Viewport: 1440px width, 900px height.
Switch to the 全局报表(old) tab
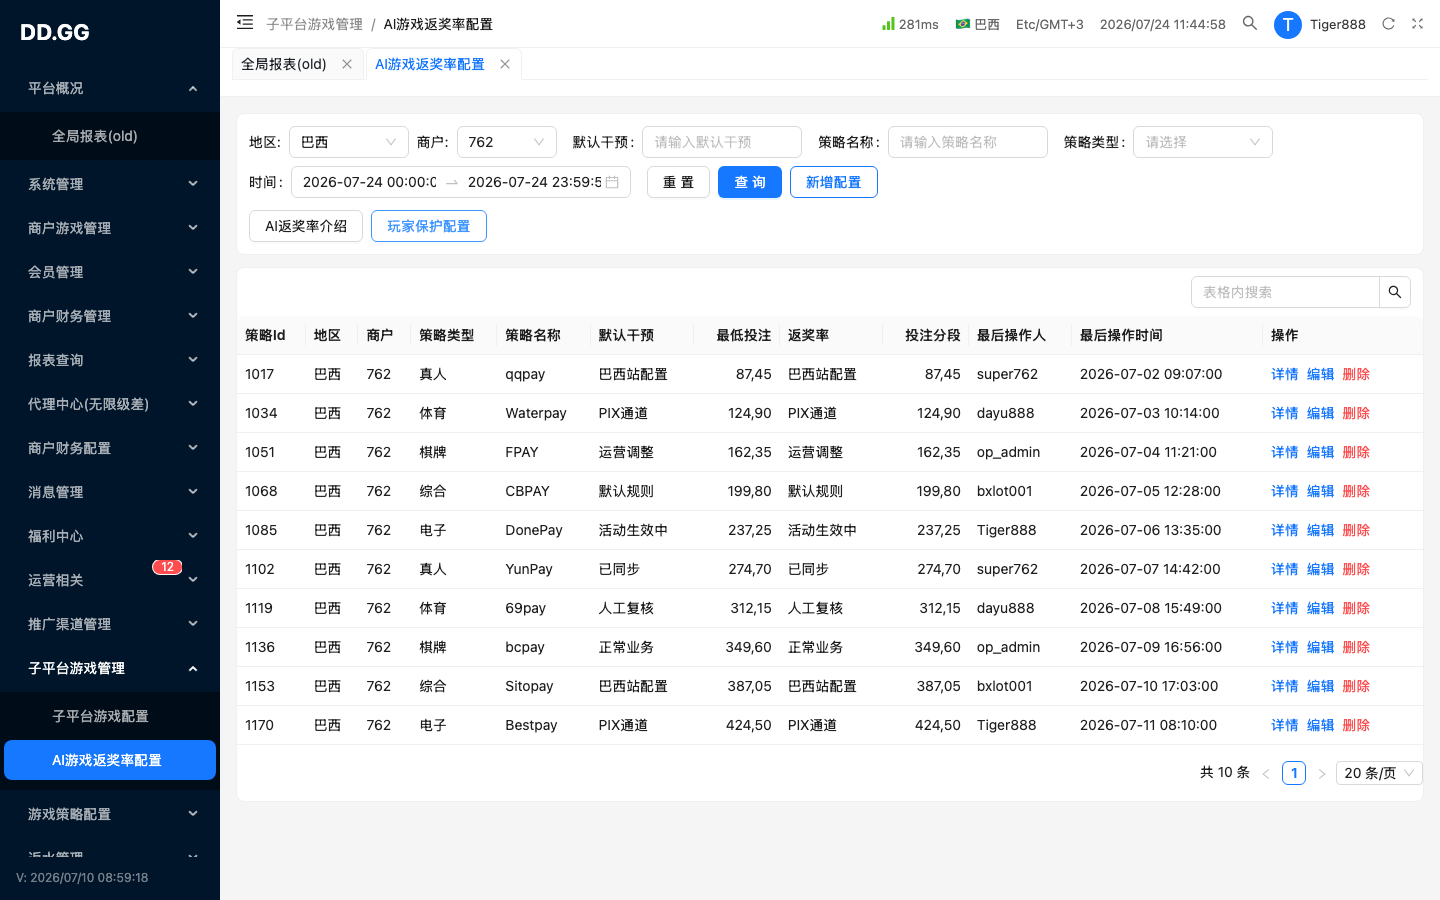coord(284,64)
